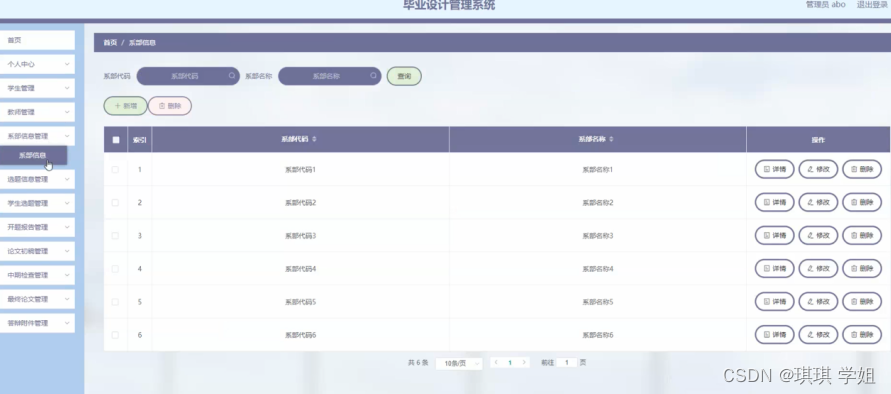Viewport: 891px width, 394px height.
Task: Expand the 个人中心 sidebar menu
Action: pyautogui.click(x=37, y=64)
